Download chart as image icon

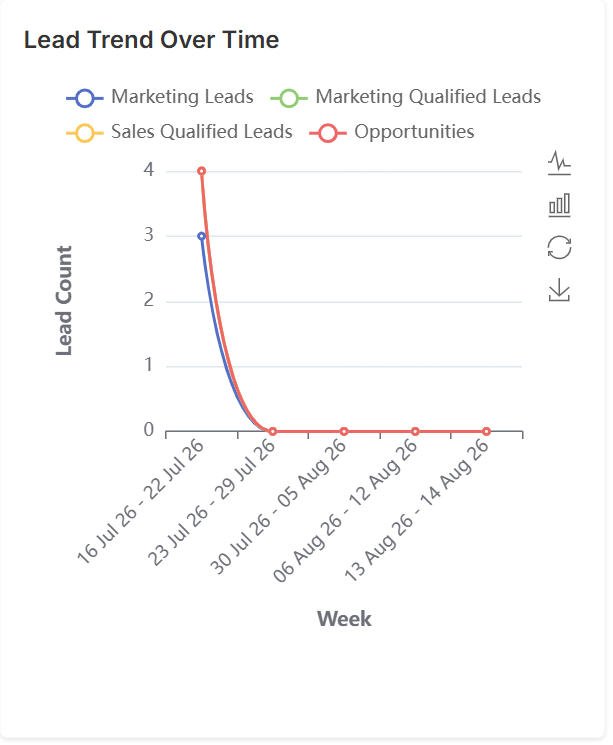coord(559,290)
